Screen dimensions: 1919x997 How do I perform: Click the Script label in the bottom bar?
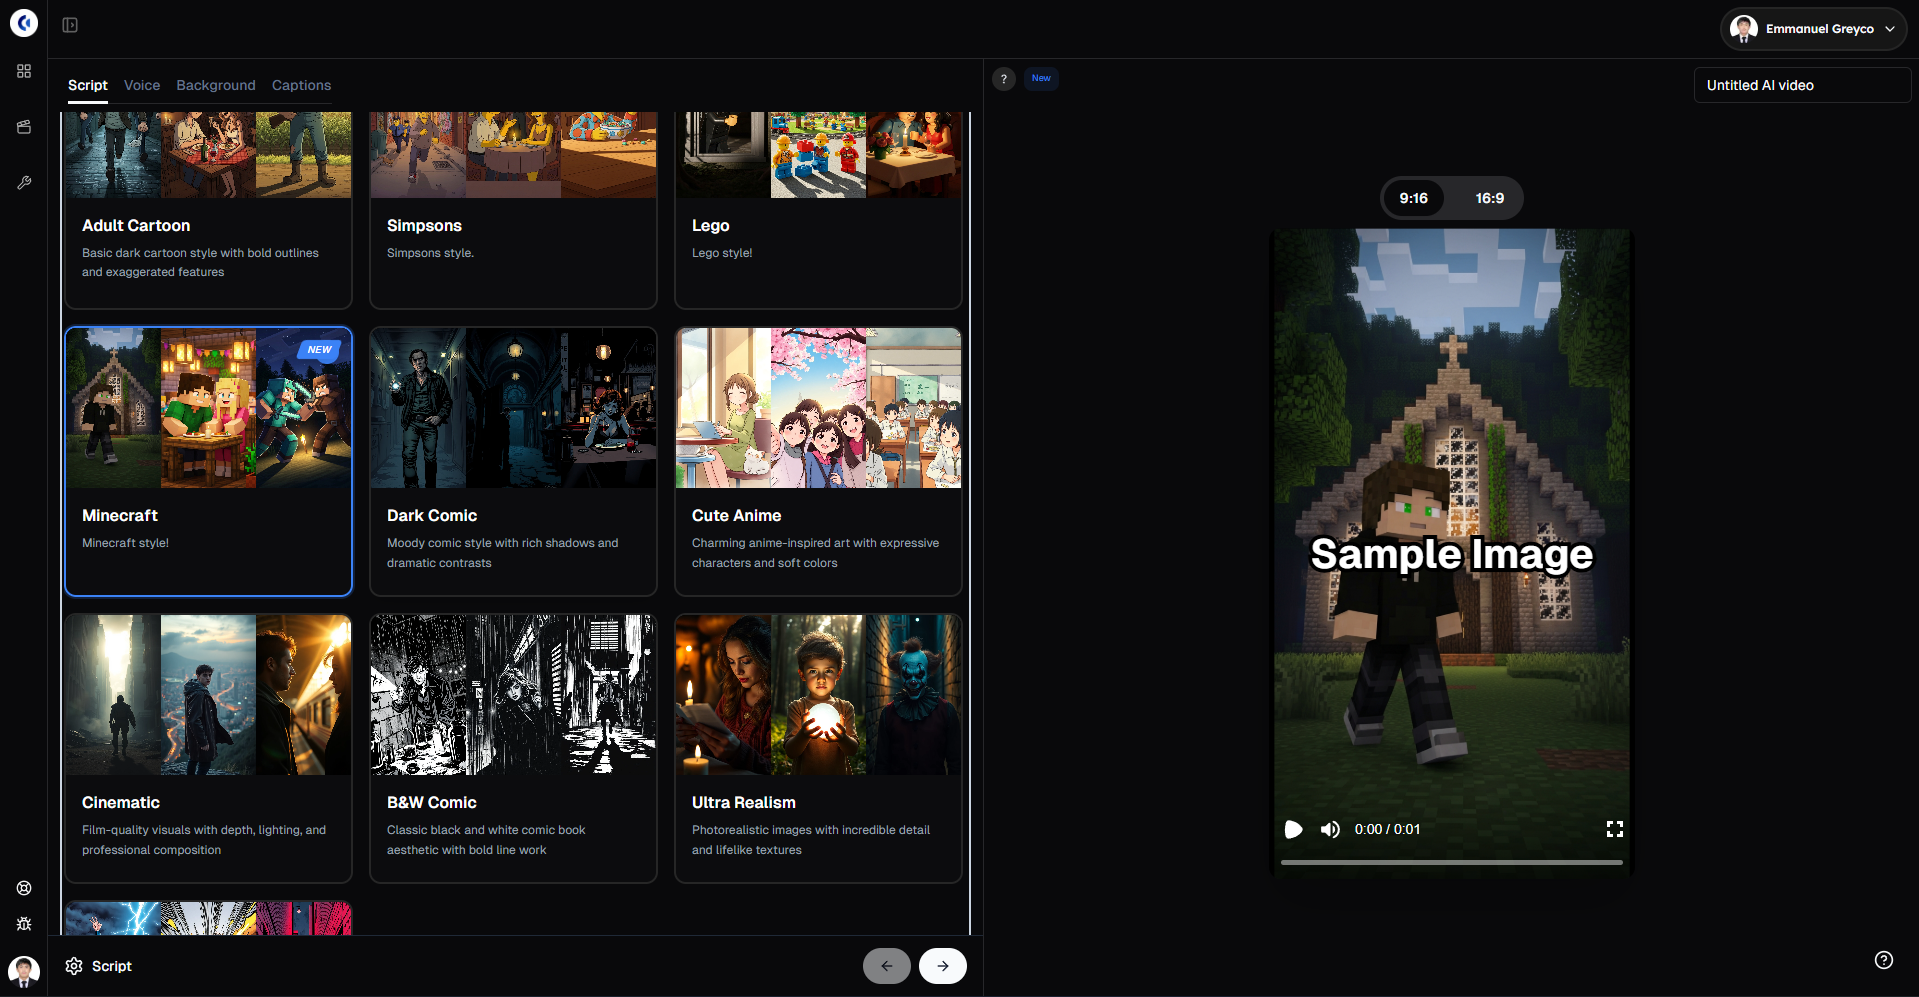click(x=112, y=966)
